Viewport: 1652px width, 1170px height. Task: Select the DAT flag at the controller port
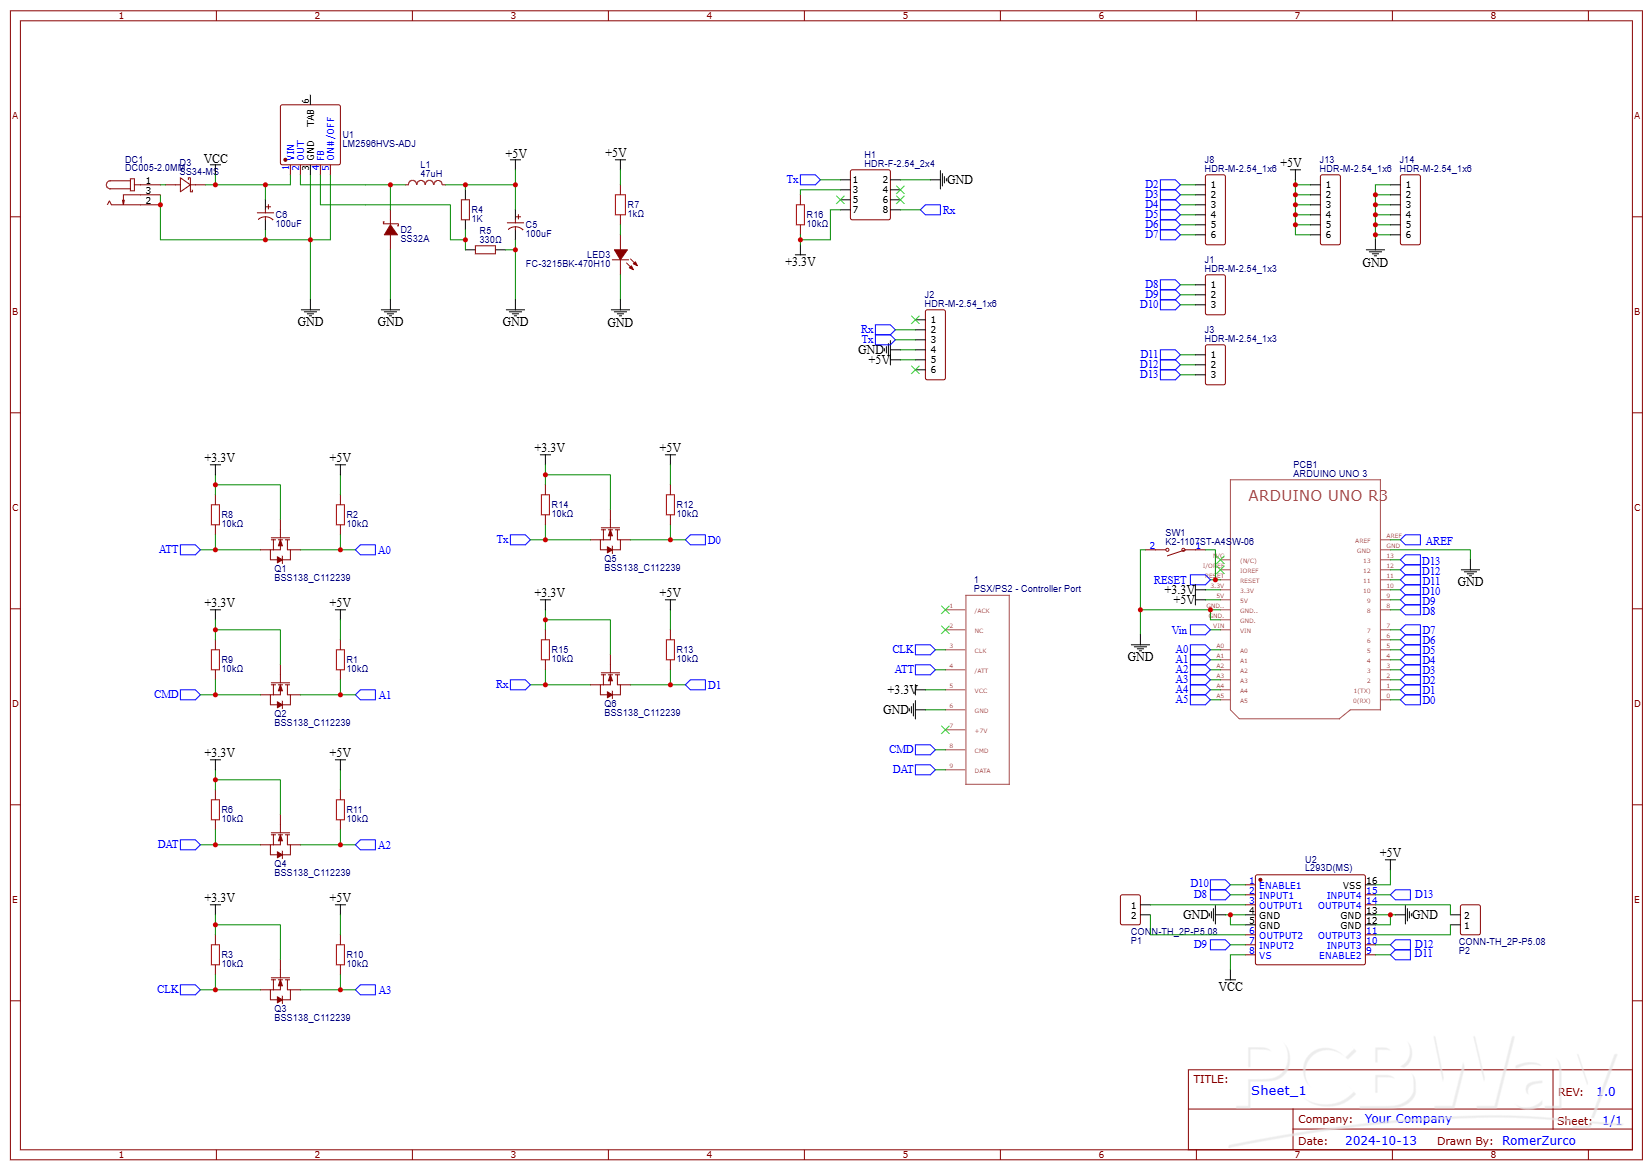[x=913, y=770]
